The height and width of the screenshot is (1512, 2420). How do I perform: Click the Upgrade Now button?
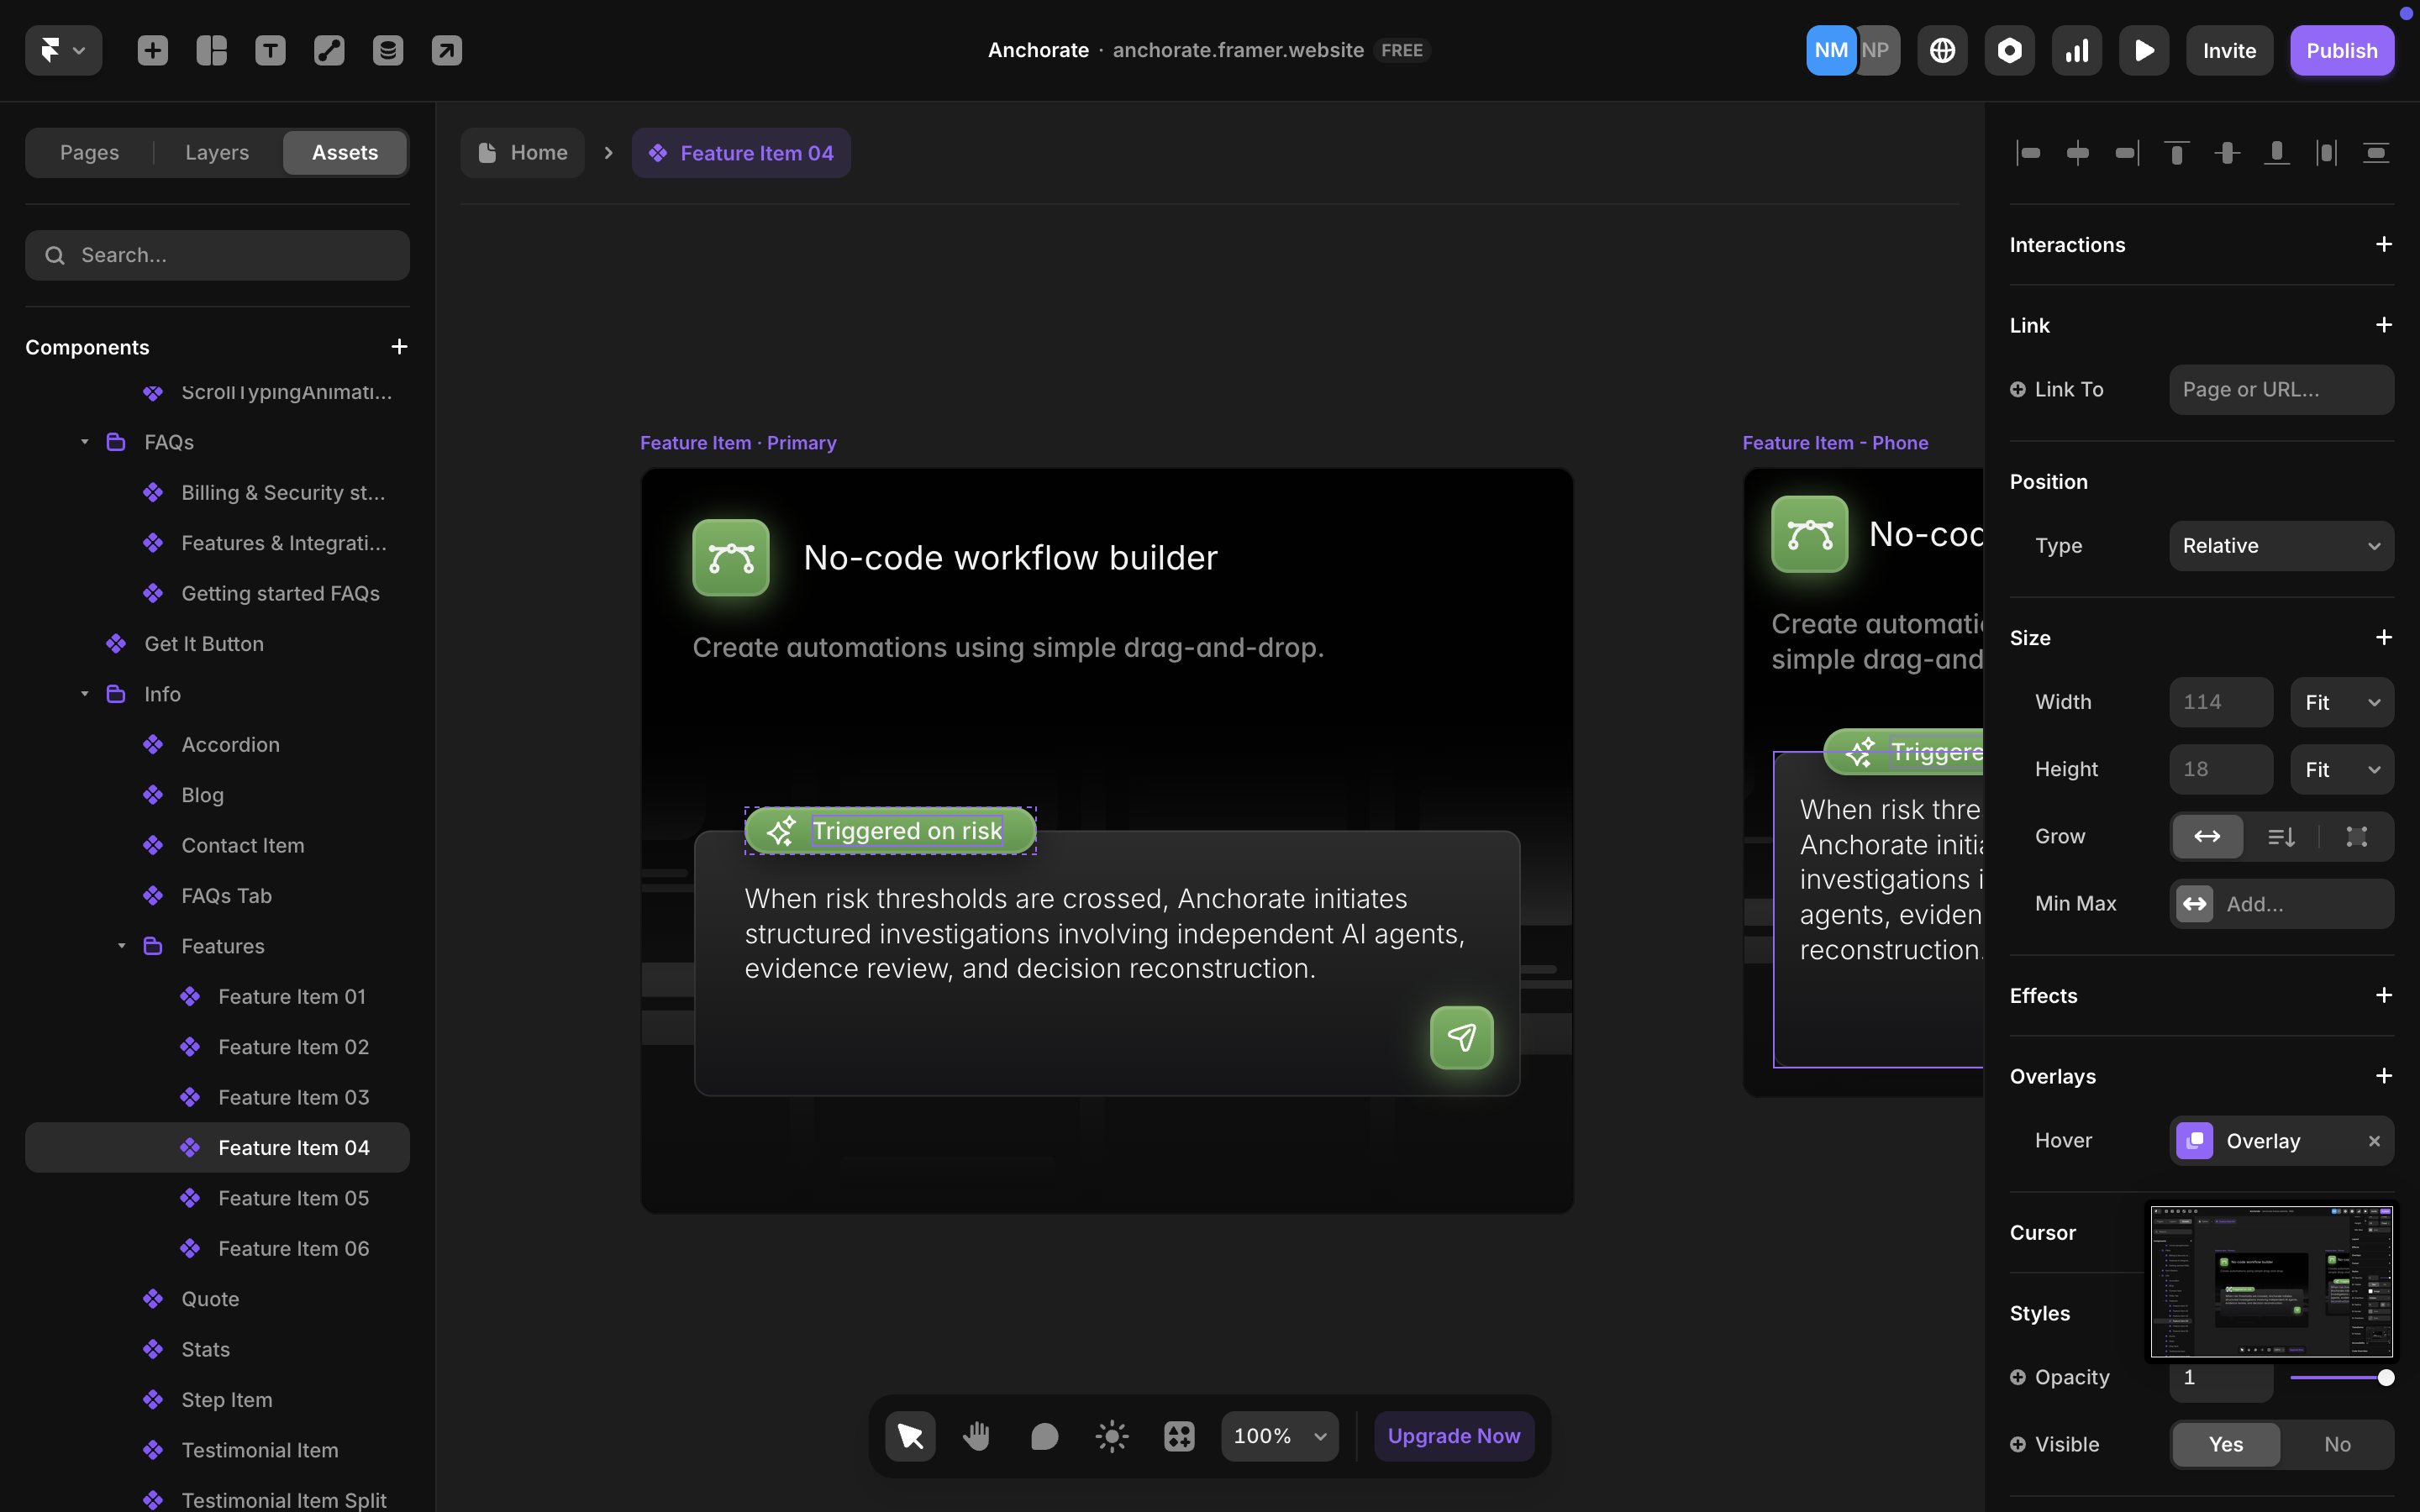1453,1435
